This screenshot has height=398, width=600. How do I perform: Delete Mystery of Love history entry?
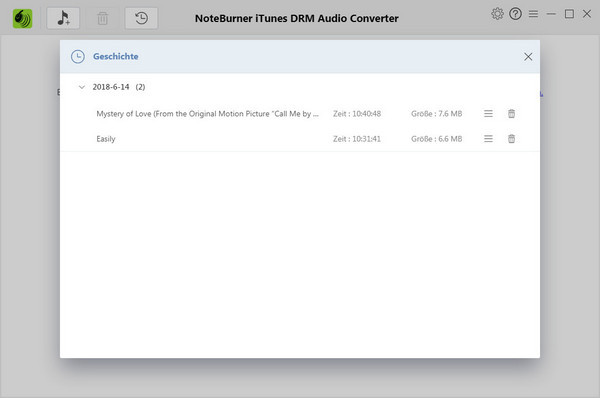click(x=511, y=114)
